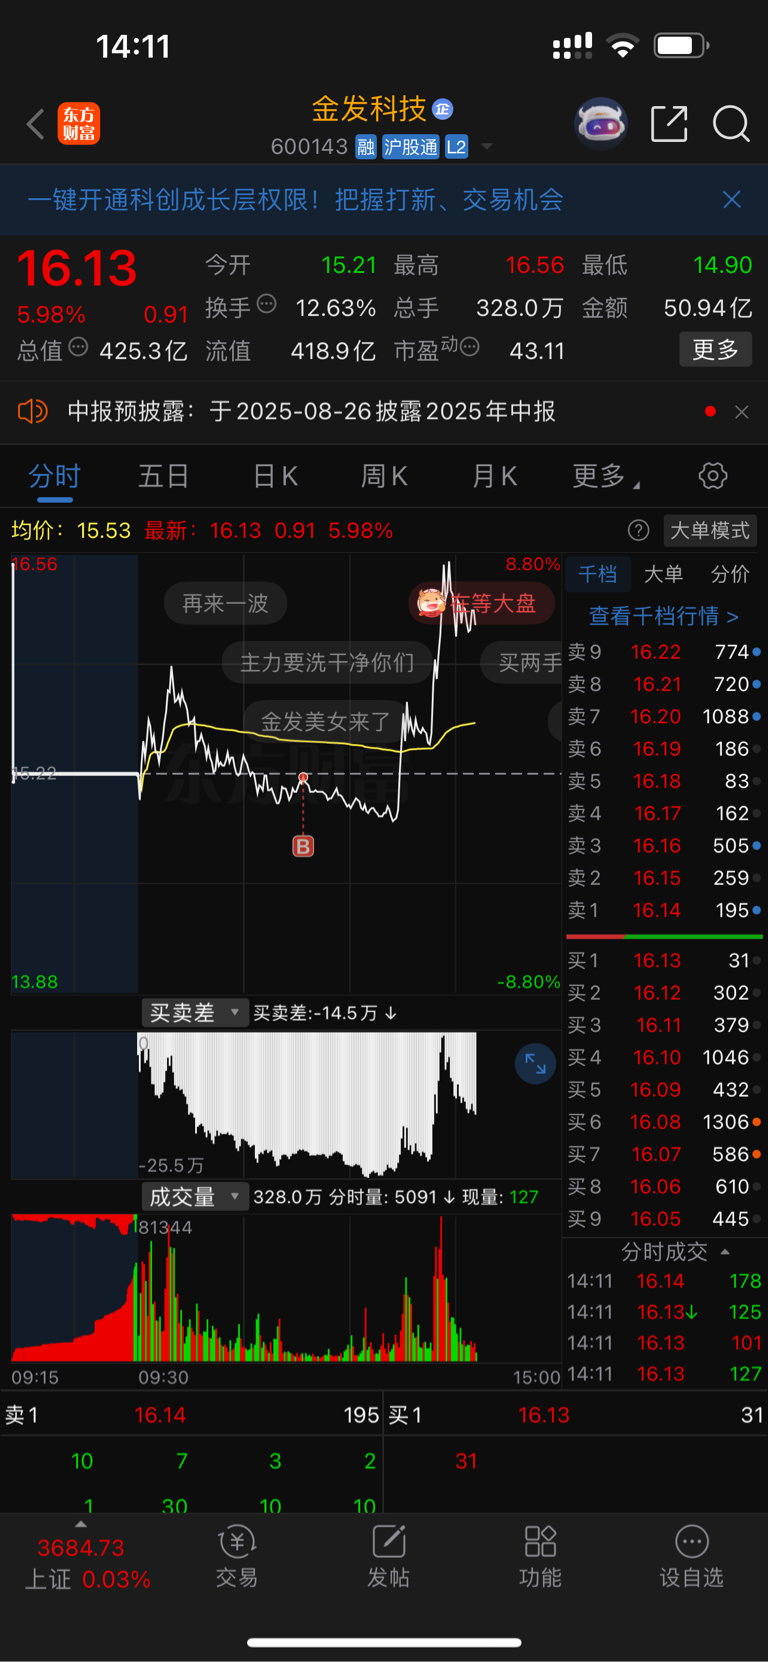This screenshot has width=768, height=1662.
Task: Tap the 中报预披露 announcement text
Action: coord(311,412)
